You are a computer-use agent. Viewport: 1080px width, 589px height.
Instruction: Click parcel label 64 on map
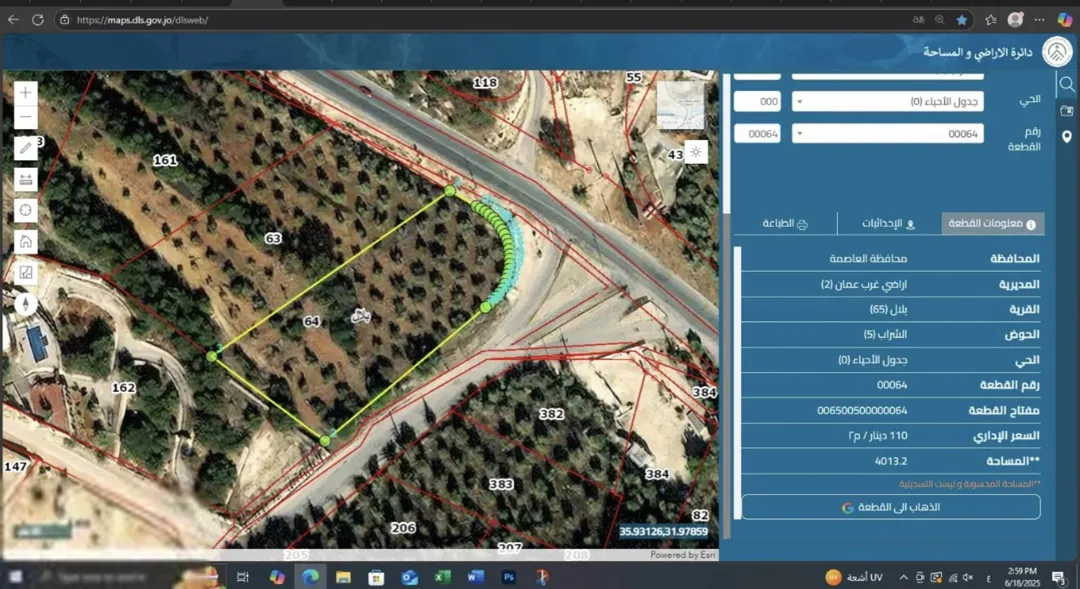point(311,322)
